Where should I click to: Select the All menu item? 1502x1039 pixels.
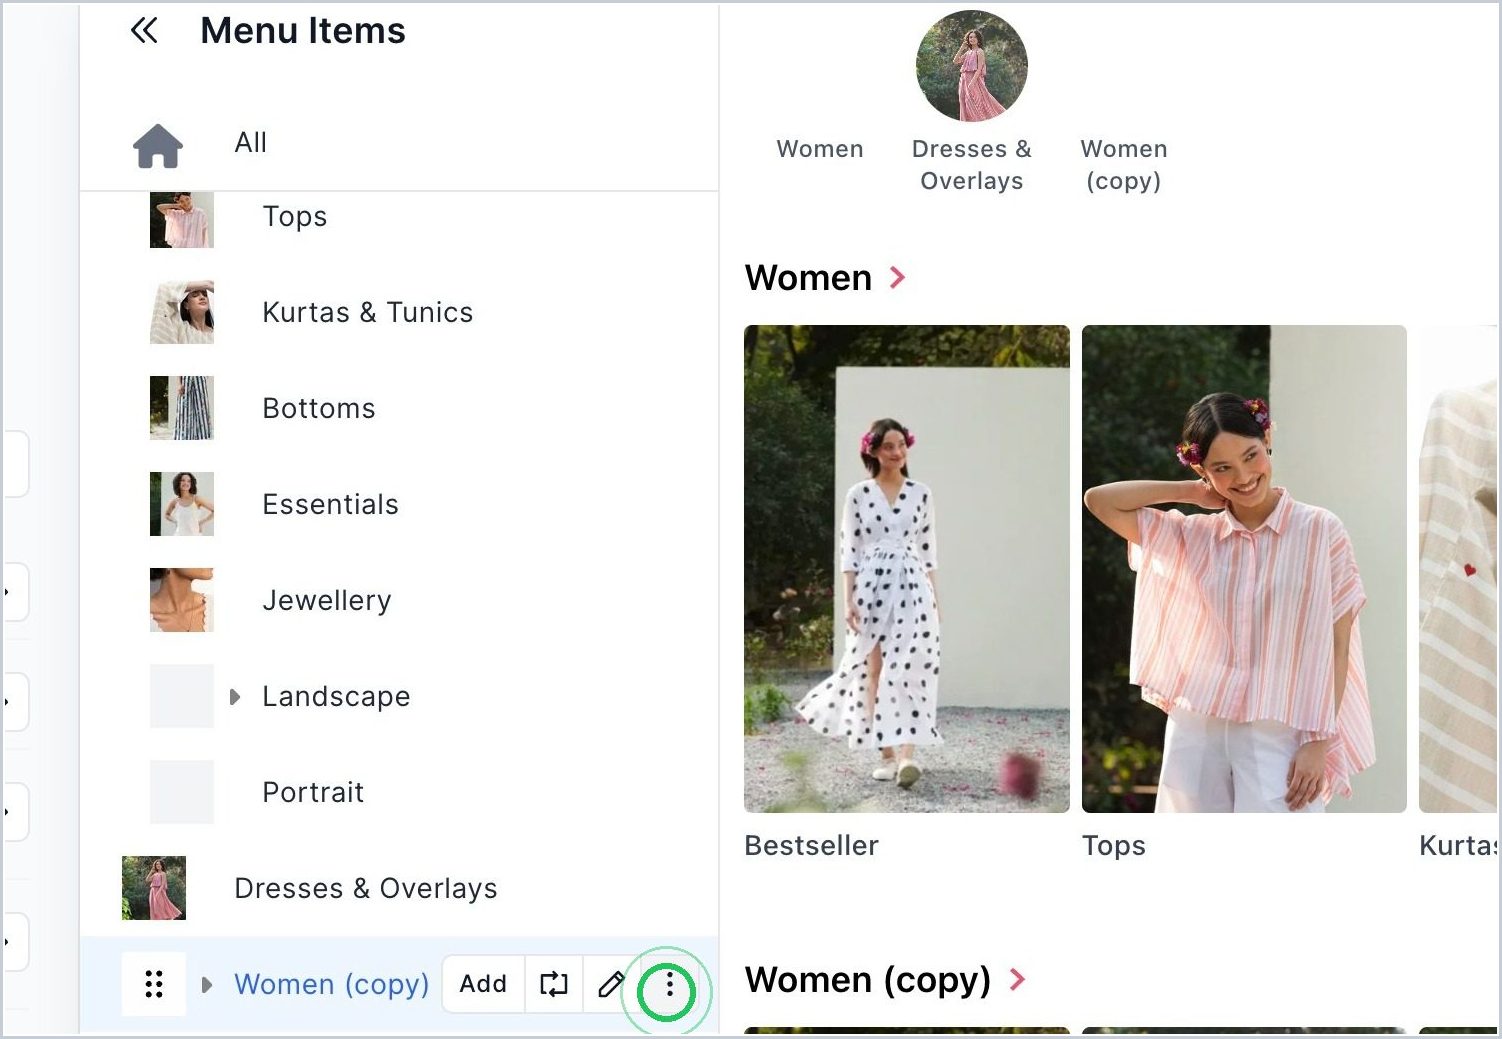[x=250, y=143]
